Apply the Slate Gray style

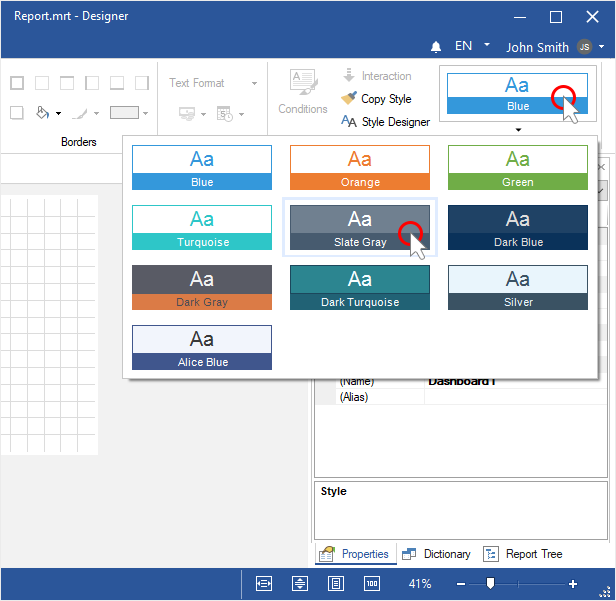click(x=360, y=227)
